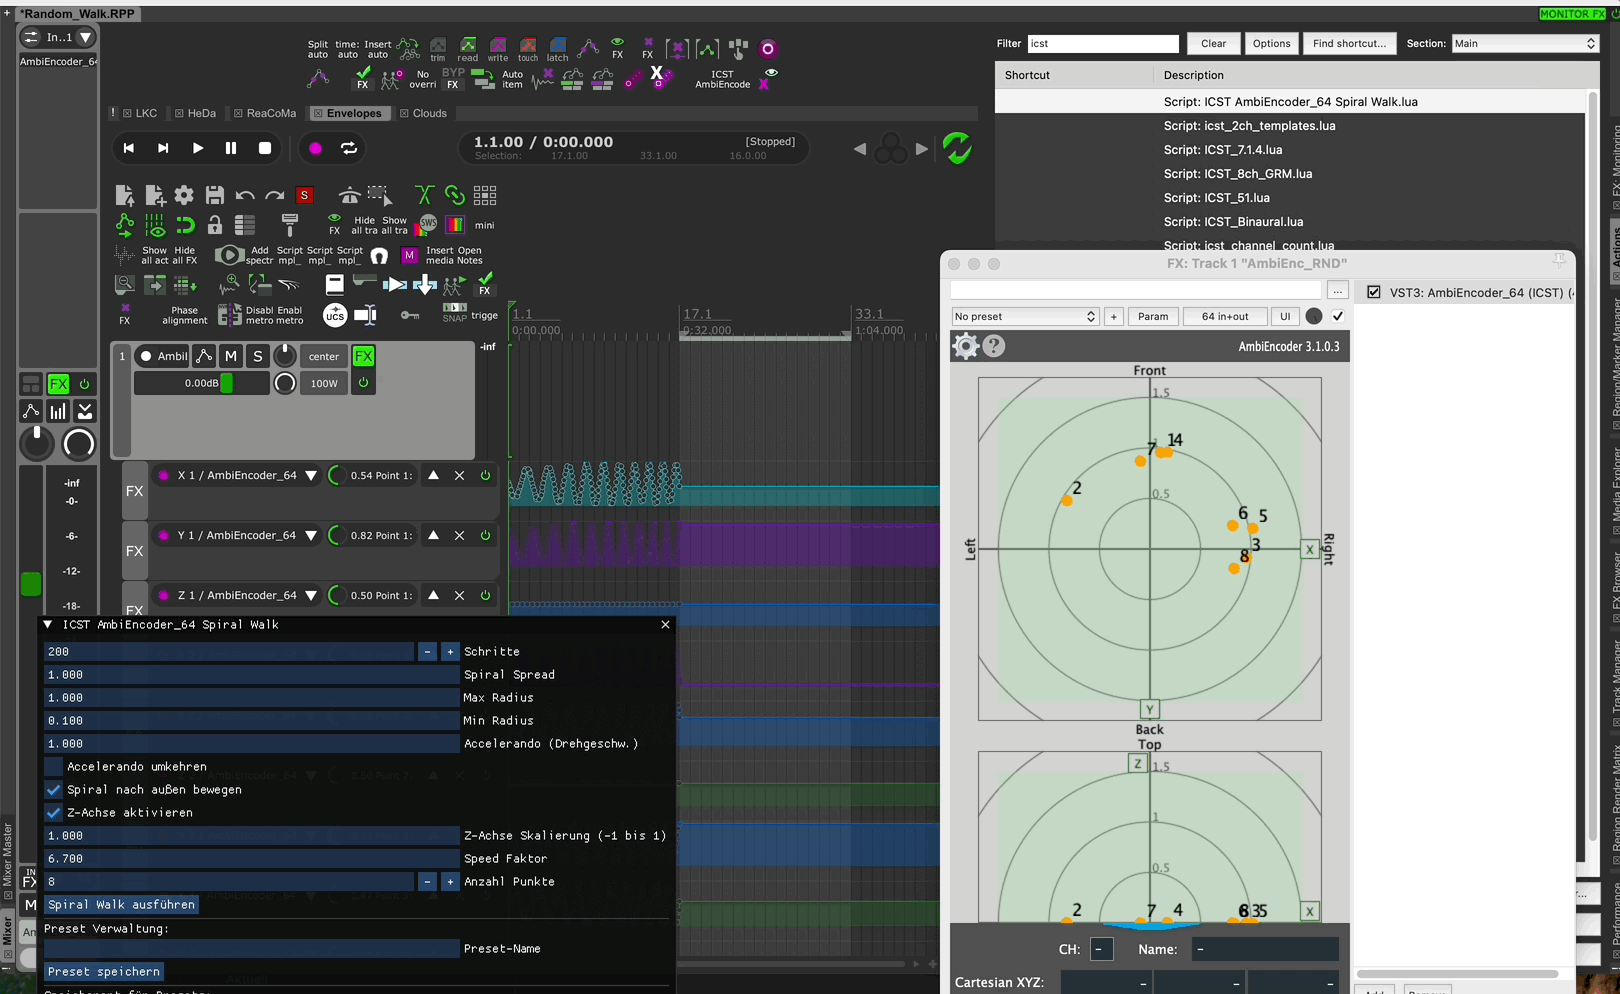Click the SWS extension icon
Screen dimensions: 1620x994
point(428,223)
